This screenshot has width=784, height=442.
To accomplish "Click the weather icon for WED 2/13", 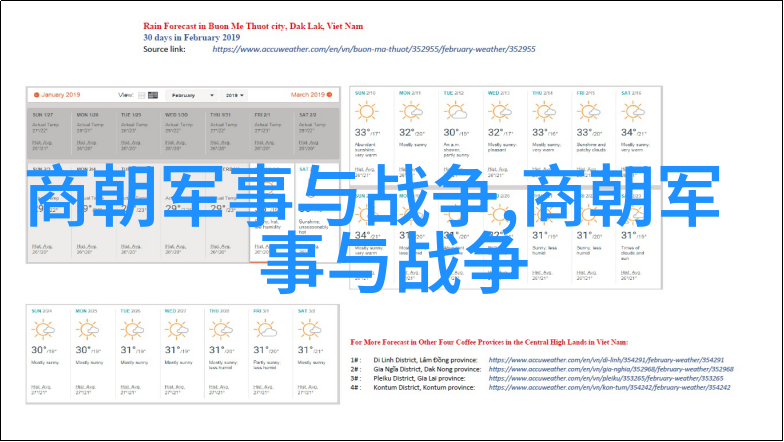I will 500,112.
